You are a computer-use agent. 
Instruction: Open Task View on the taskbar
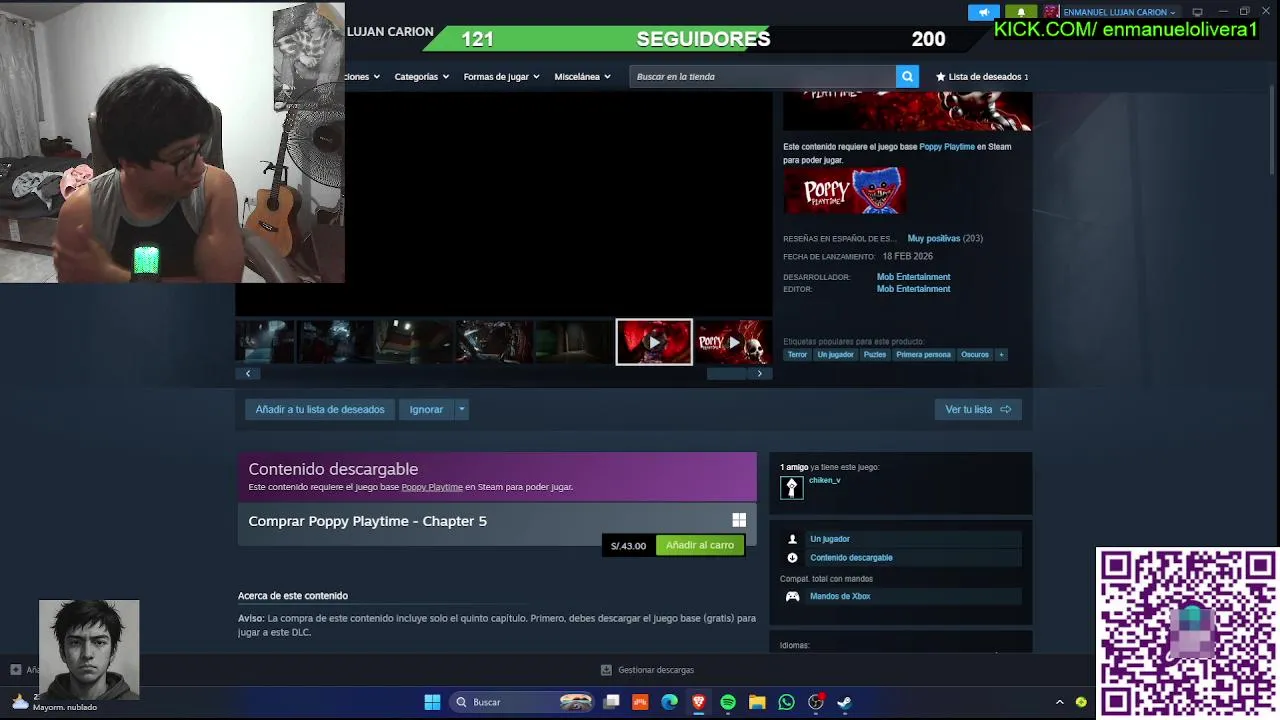tap(611, 702)
